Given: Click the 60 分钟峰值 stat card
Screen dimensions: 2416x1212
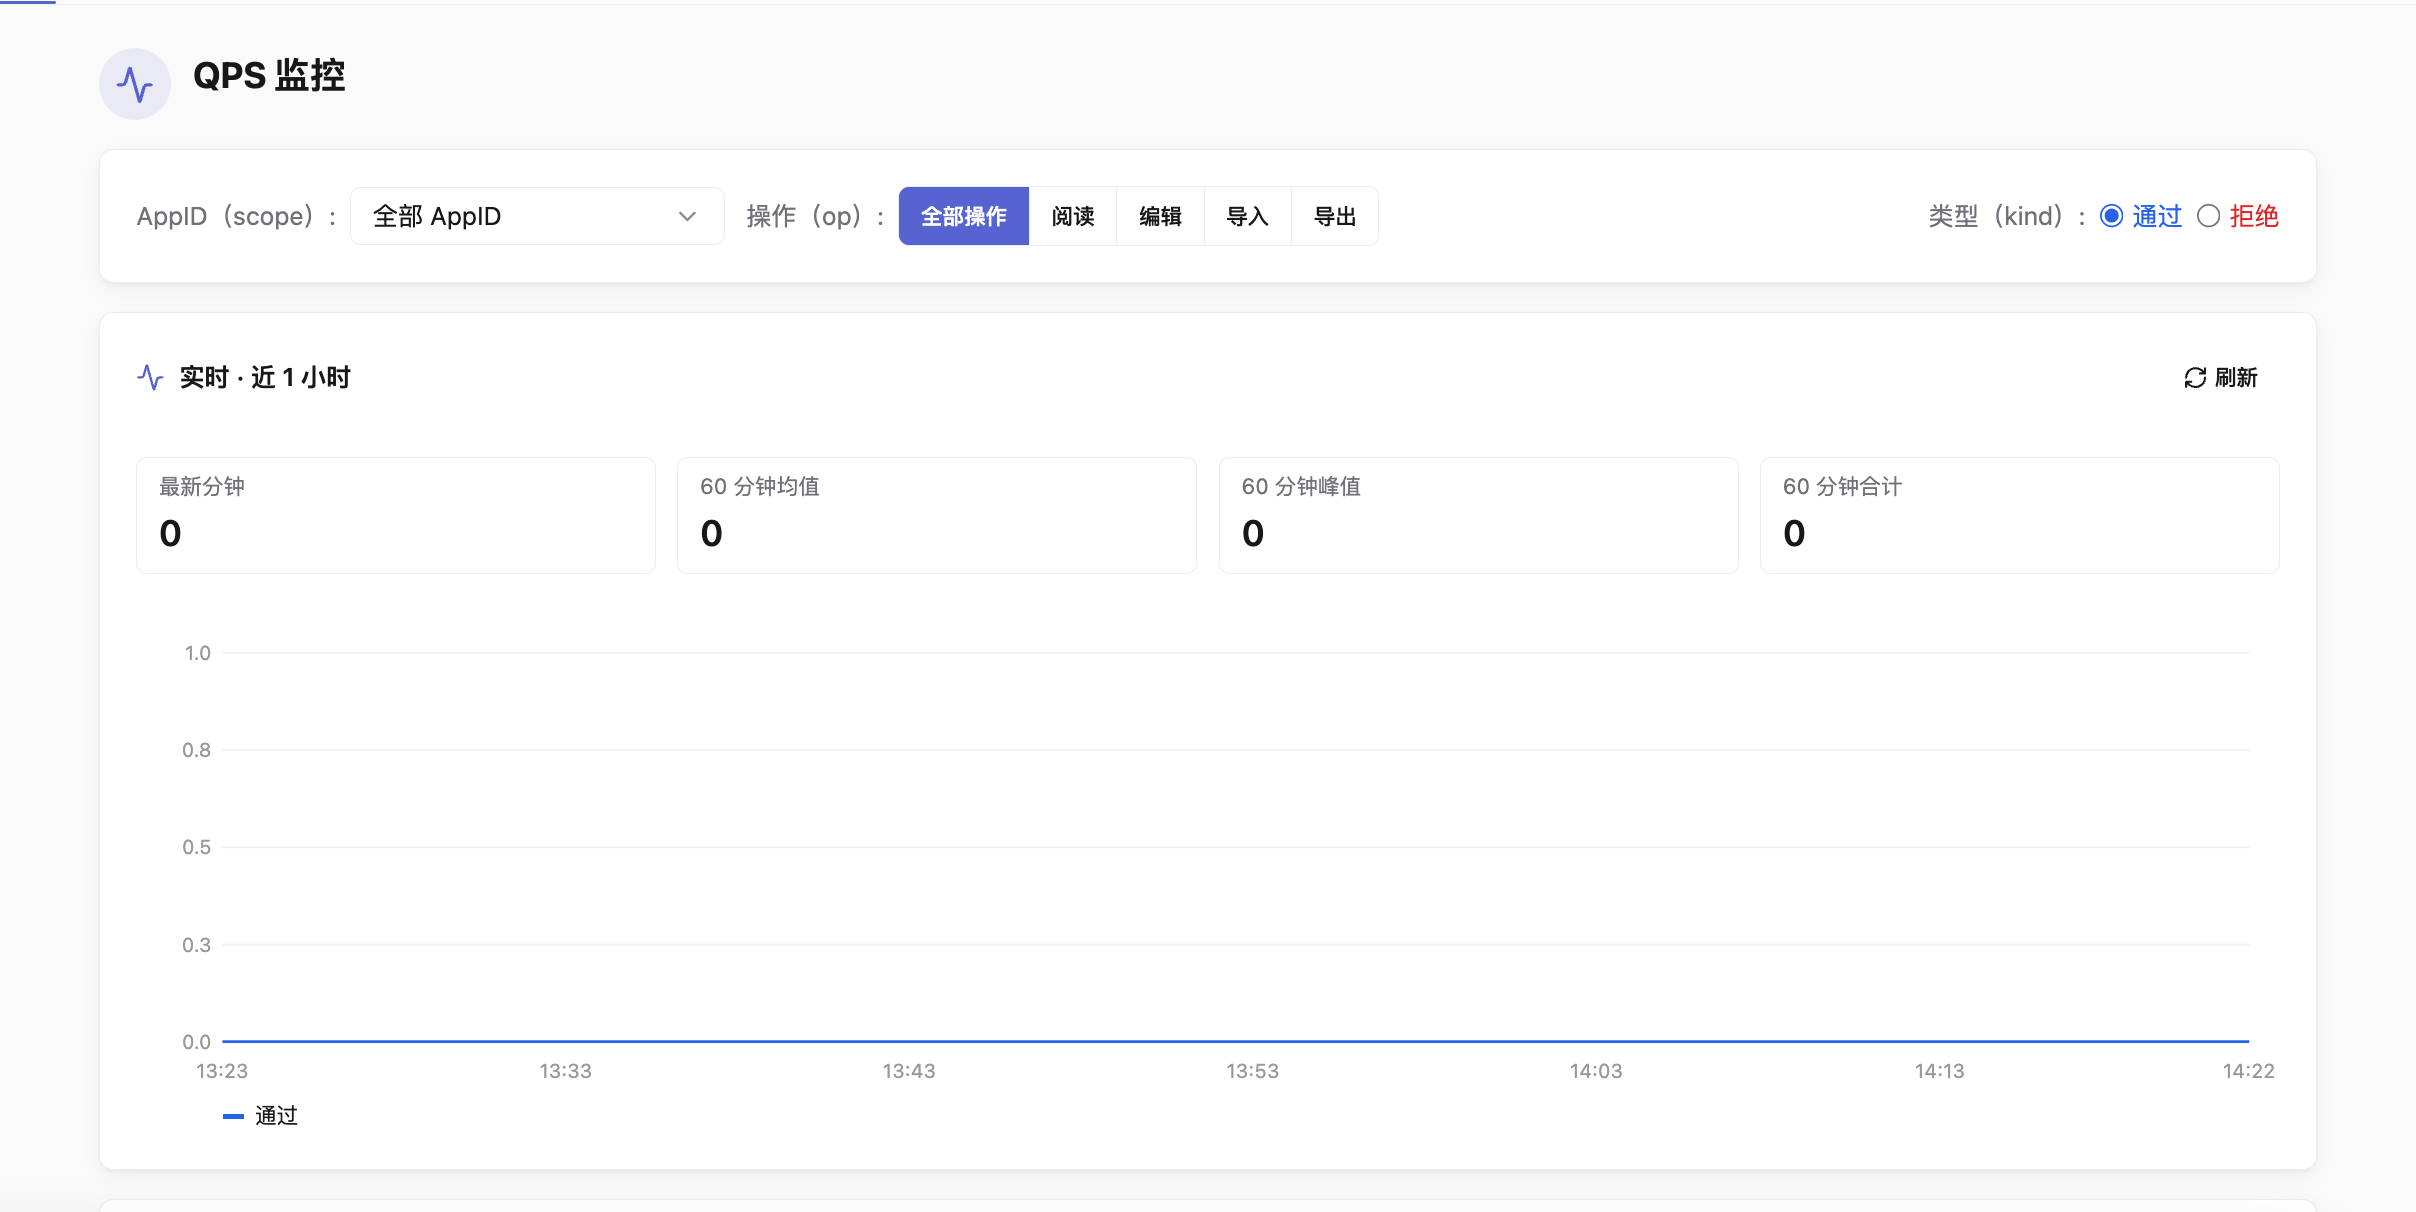Looking at the screenshot, I should point(1478,515).
